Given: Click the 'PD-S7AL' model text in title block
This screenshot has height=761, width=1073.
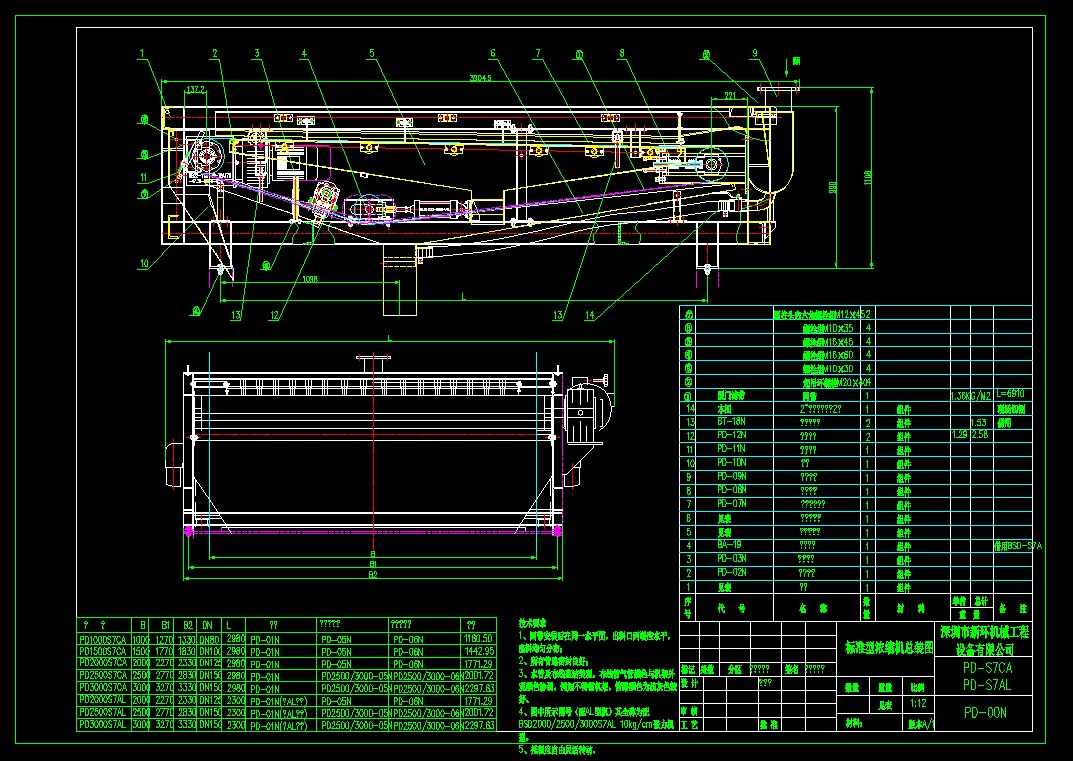Looking at the screenshot, I should coord(987,684).
